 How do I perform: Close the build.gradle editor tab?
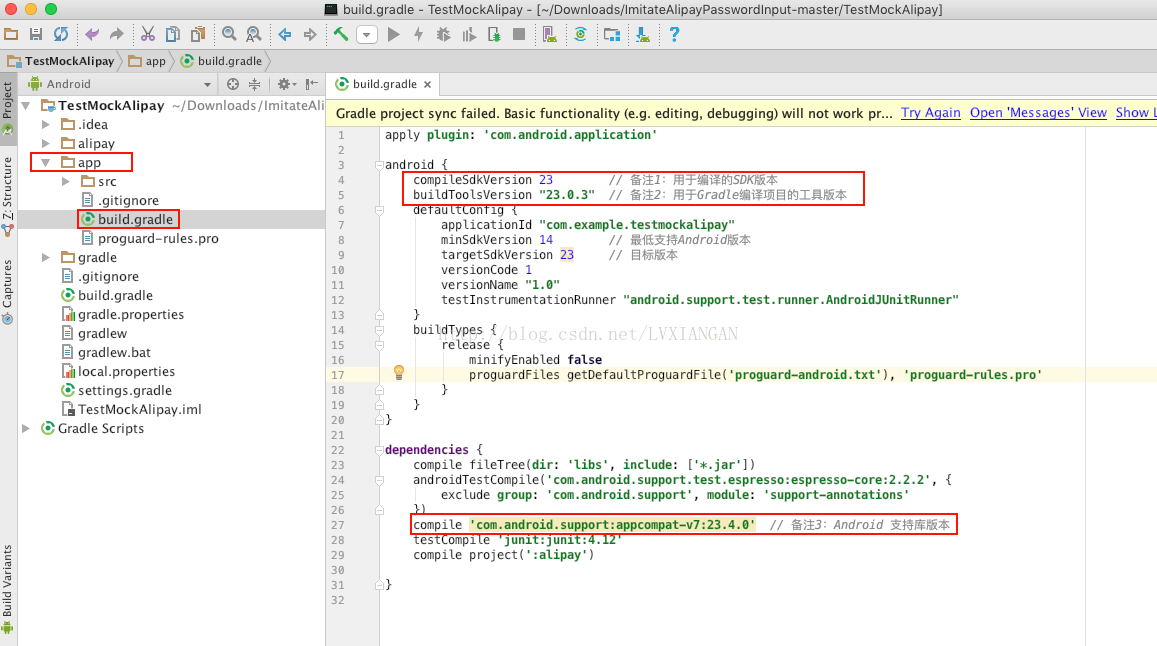click(427, 84)
